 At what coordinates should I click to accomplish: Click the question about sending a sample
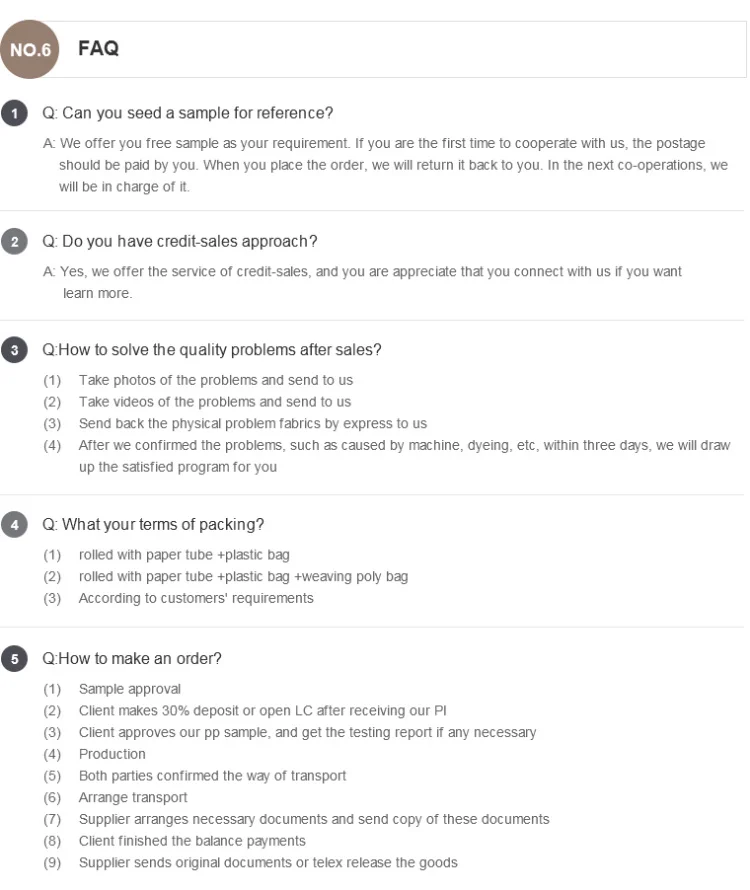[187, 113]
